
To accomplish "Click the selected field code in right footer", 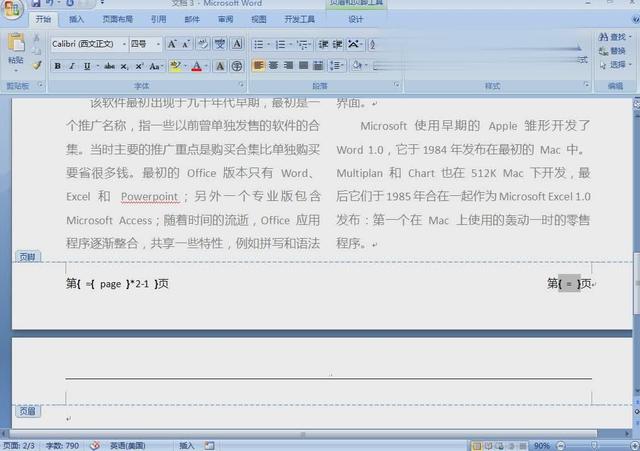I will pos(569,283).
